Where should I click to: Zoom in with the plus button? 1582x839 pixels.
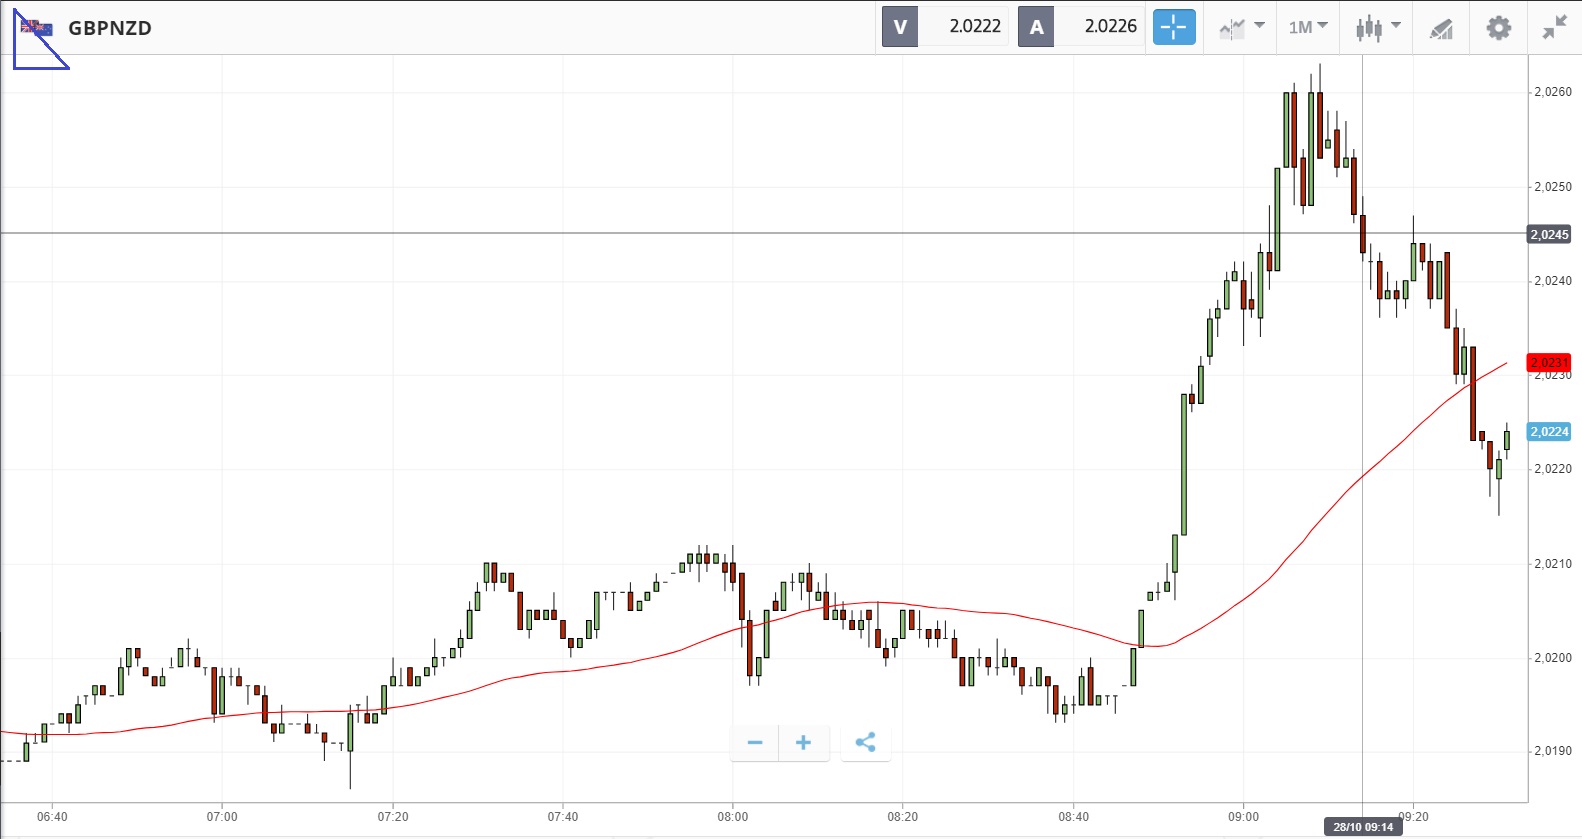(x=803, y=742)
